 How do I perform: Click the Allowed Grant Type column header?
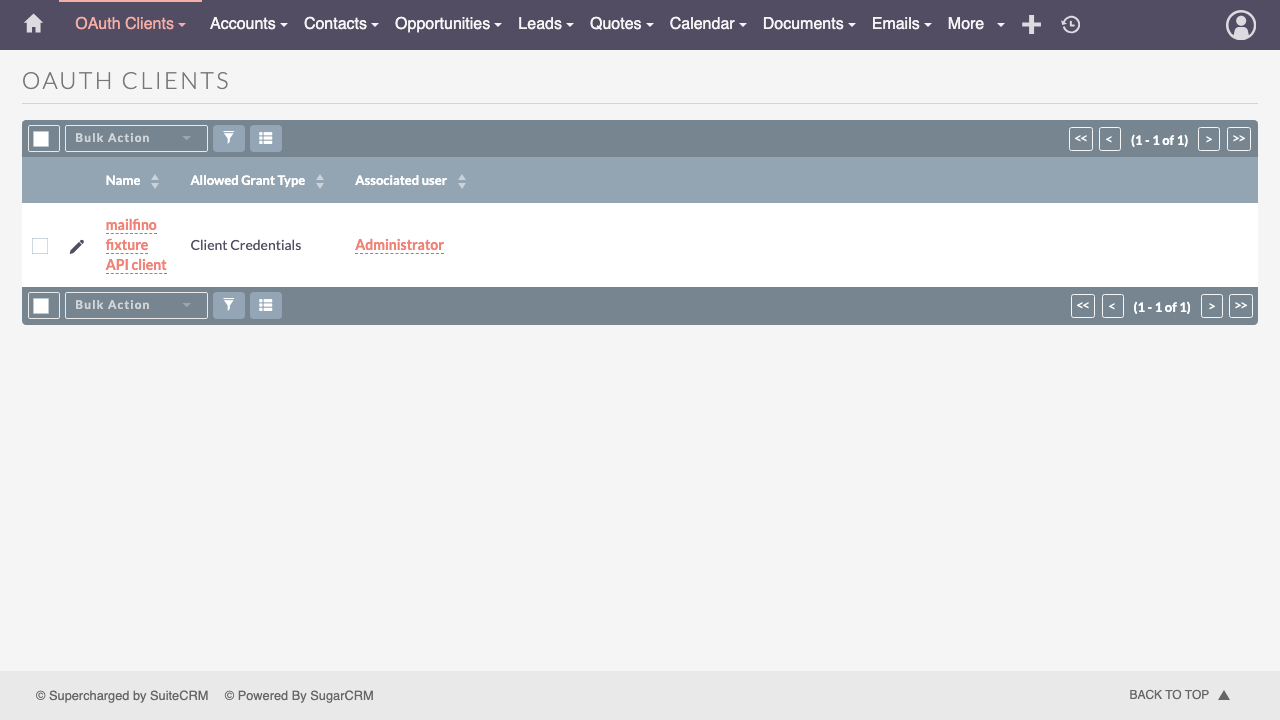click(x=248, y=181)
